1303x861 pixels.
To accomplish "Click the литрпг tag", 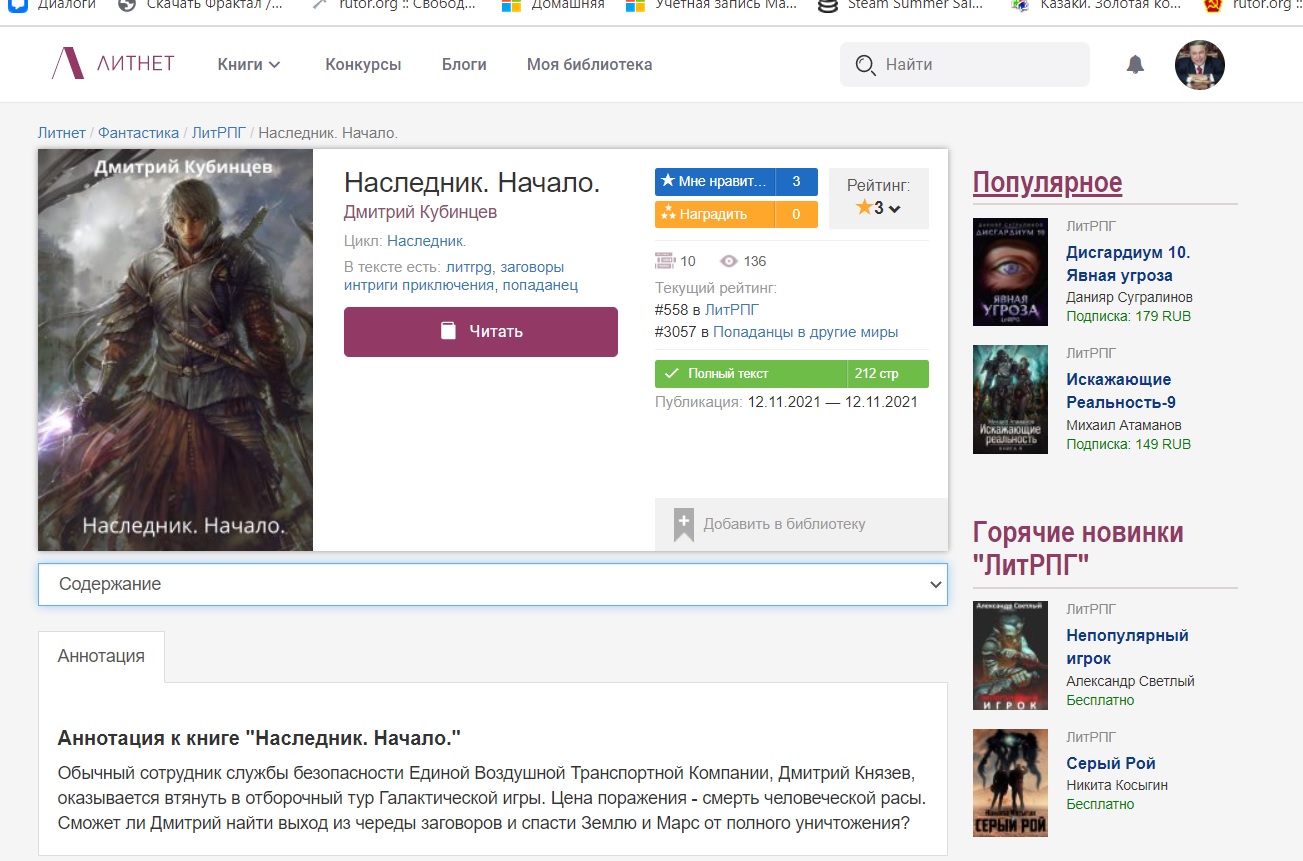I will click(x=469, y=267).
